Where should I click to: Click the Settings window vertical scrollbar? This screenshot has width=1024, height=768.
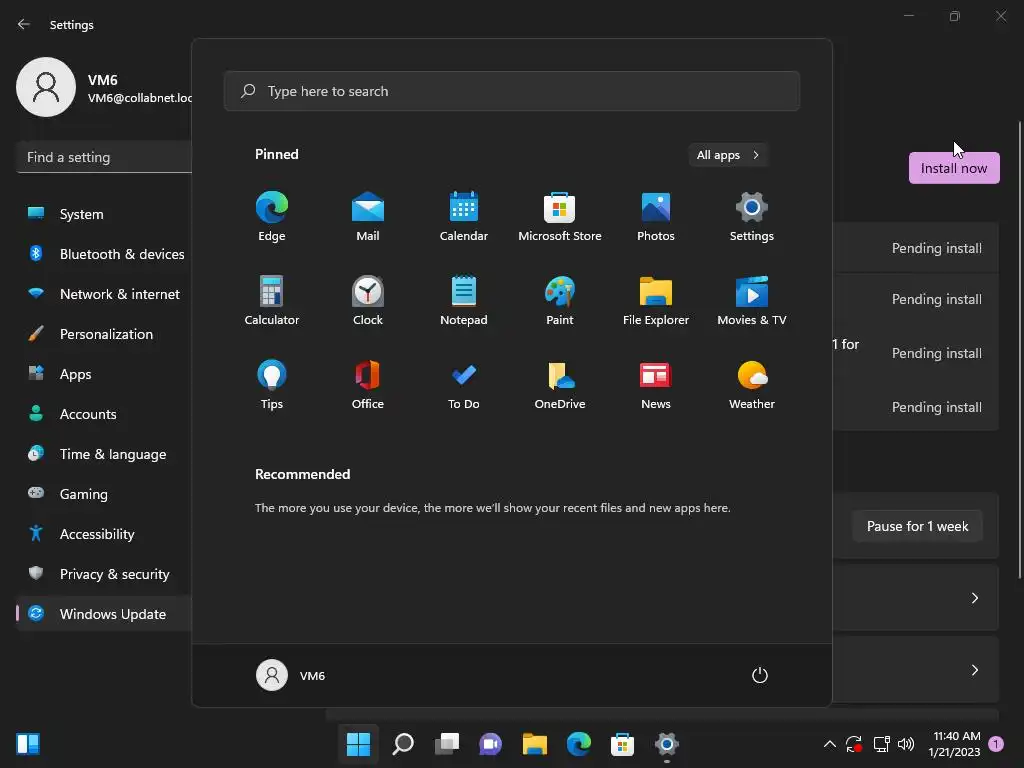[x=1019, y=349]
